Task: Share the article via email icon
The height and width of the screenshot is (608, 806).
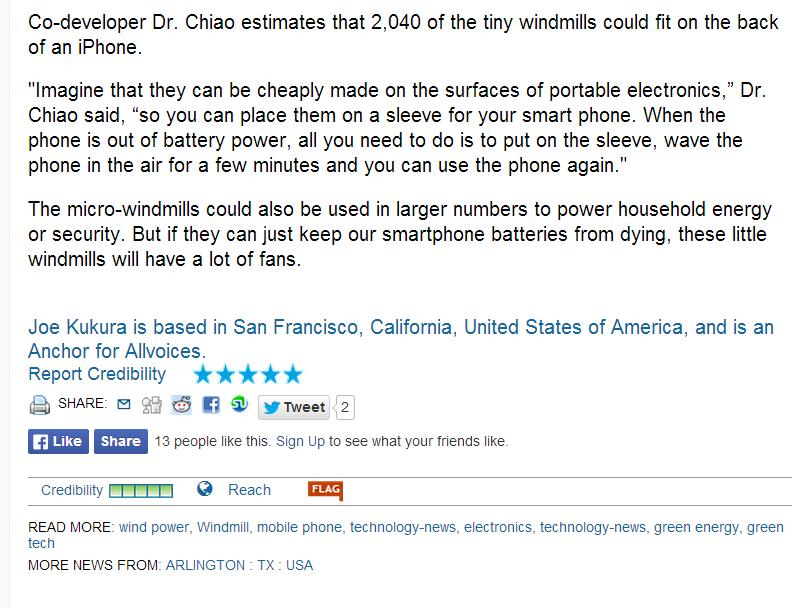Action: pyautogui.click(x=124, y=405)
